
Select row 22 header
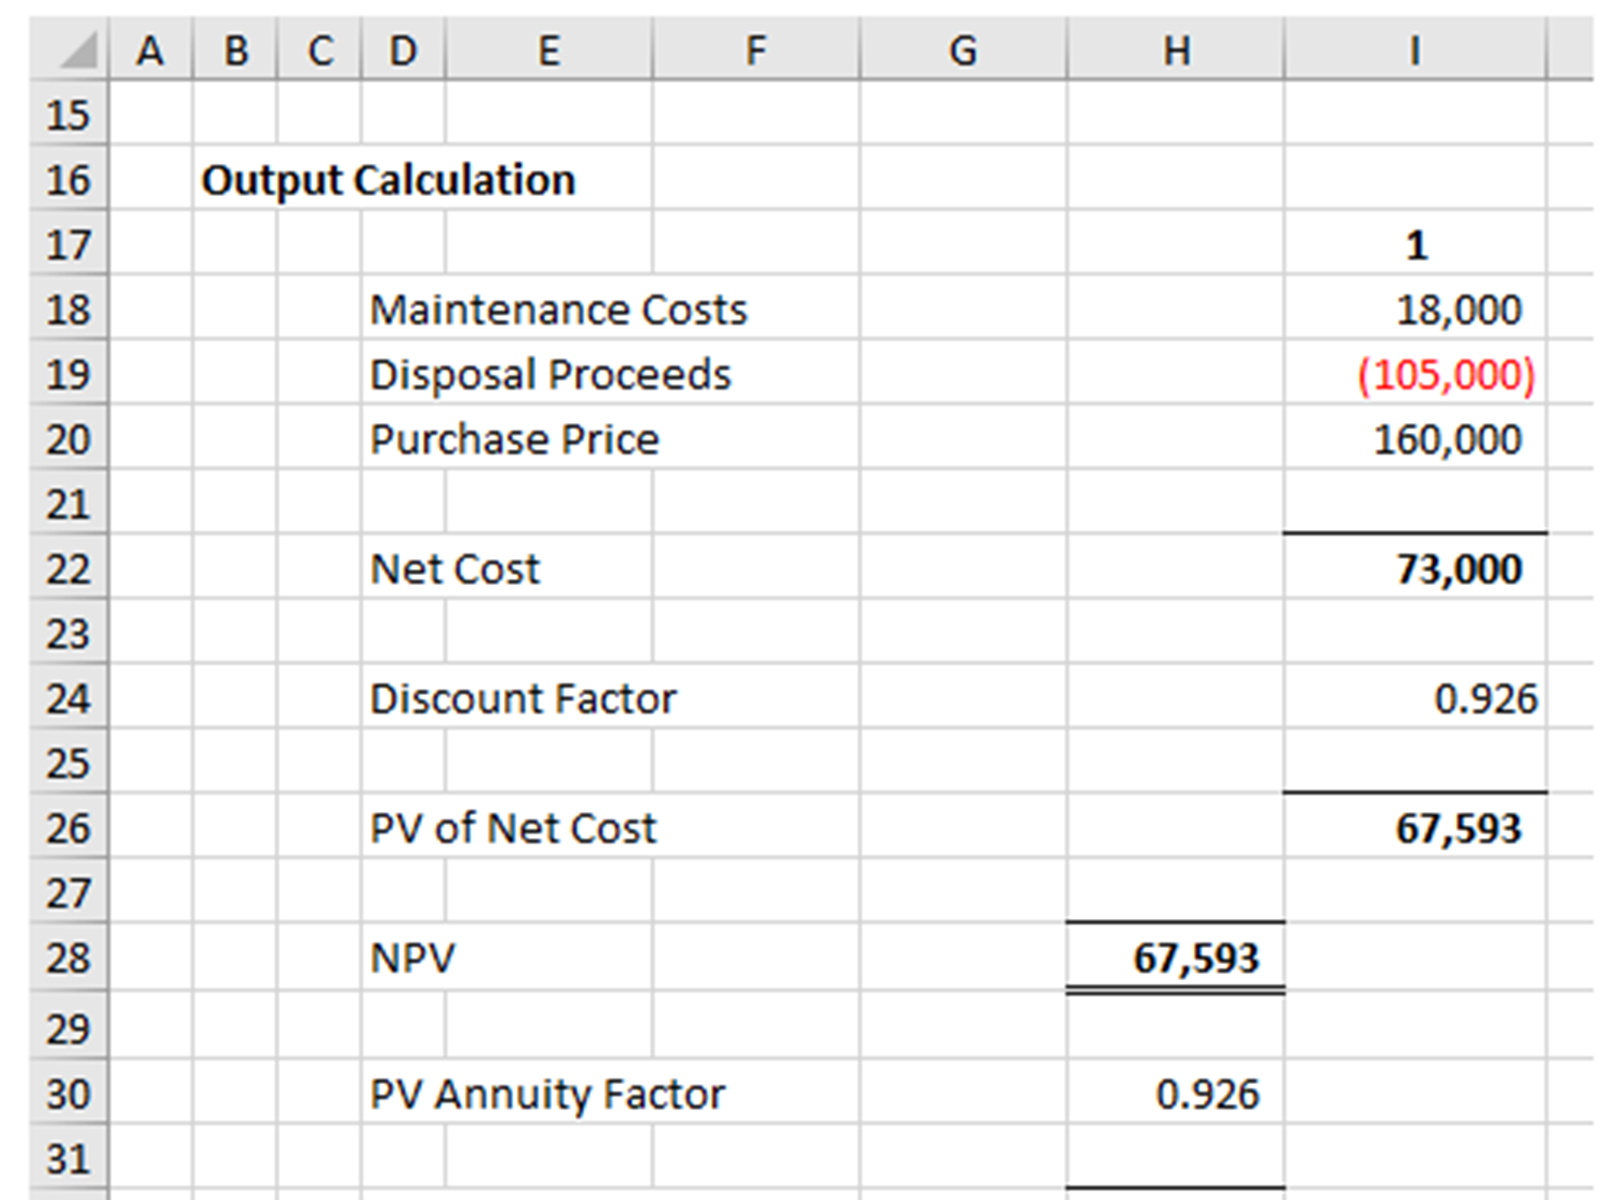[68, 569]
